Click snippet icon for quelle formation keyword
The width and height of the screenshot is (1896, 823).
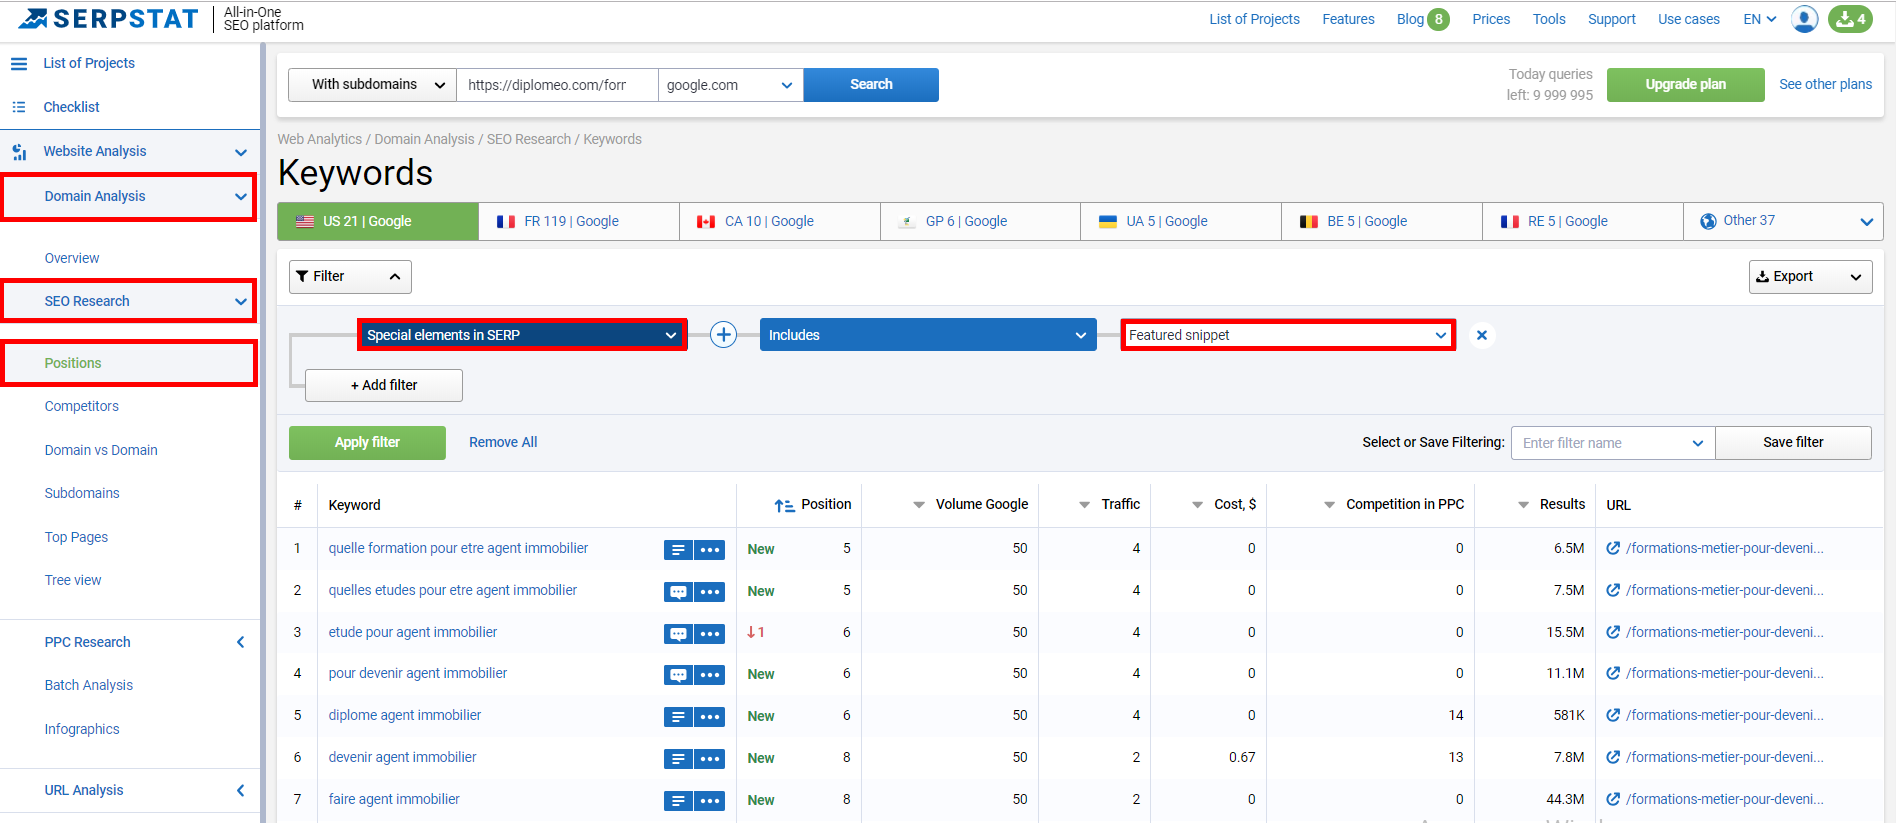point(678,550)
